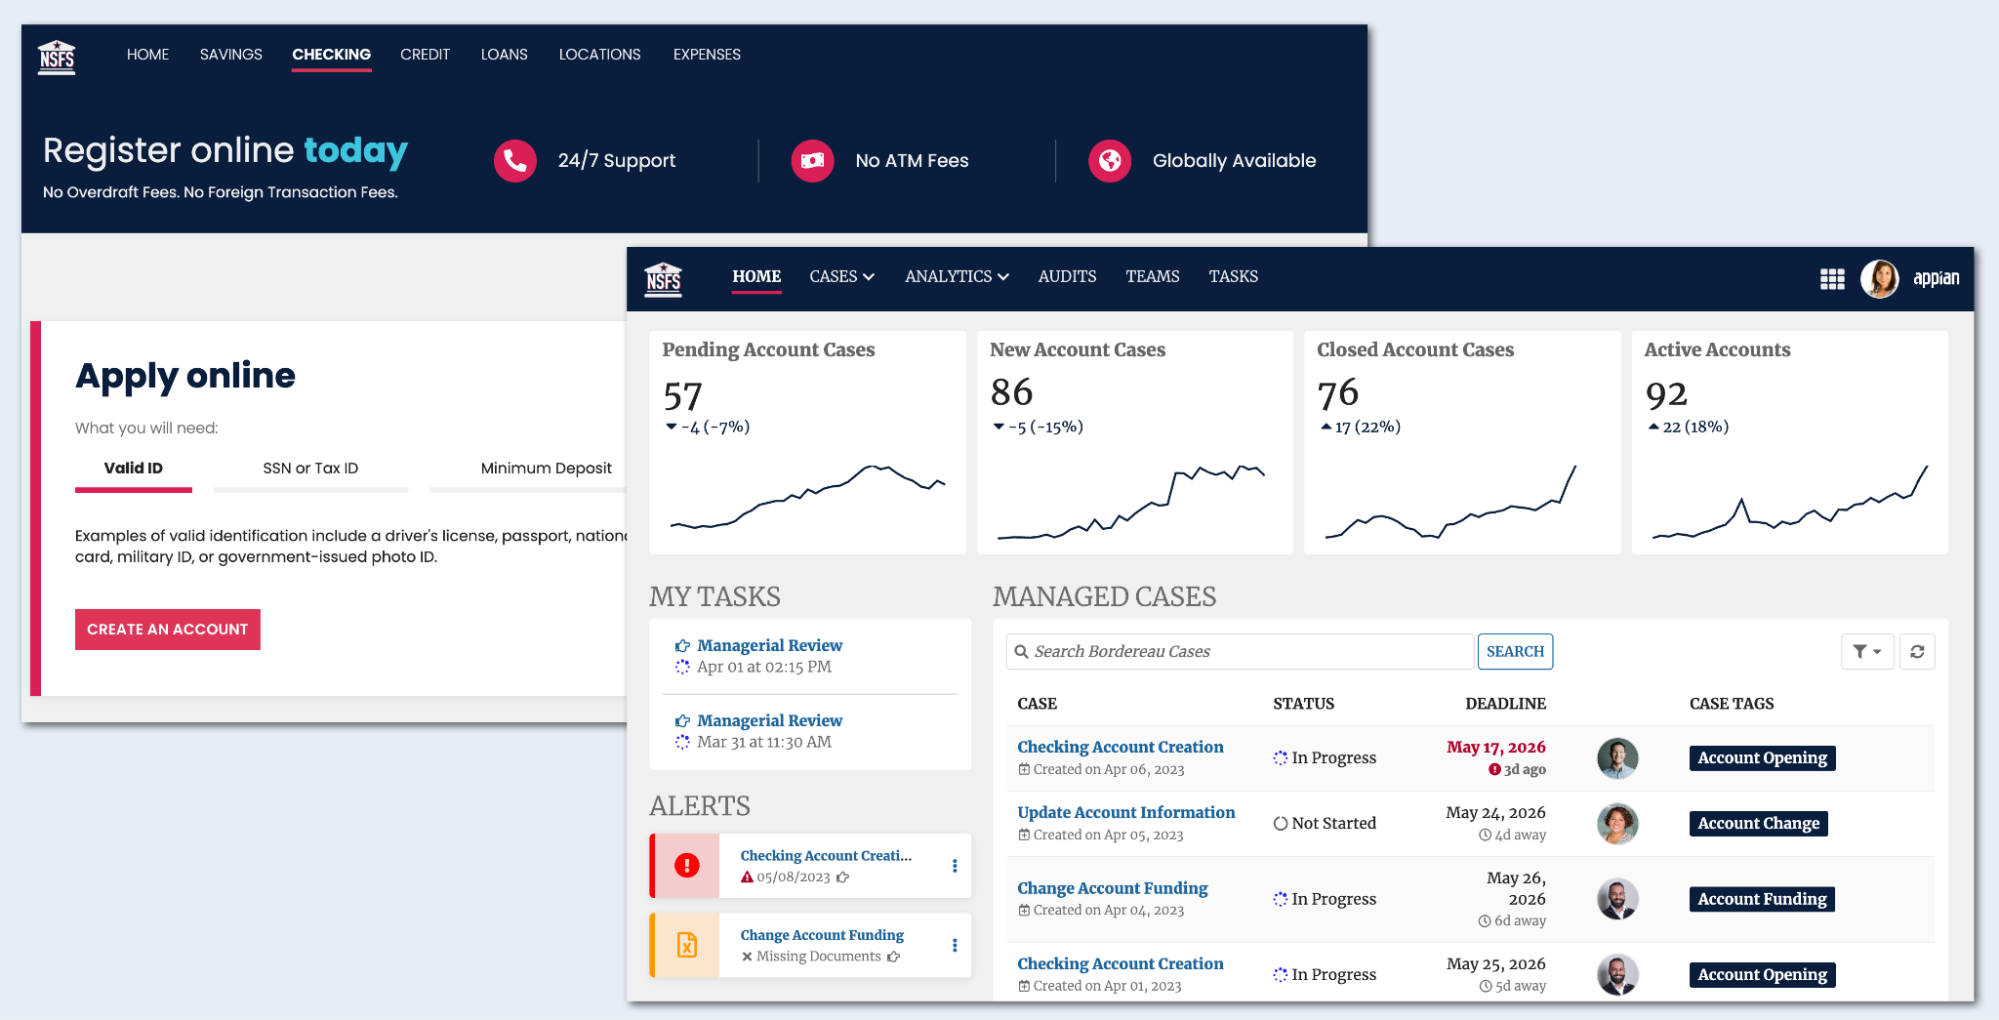
Task: Open the three-dot menu on Change Account Funding alert
Action: [954, 945]
